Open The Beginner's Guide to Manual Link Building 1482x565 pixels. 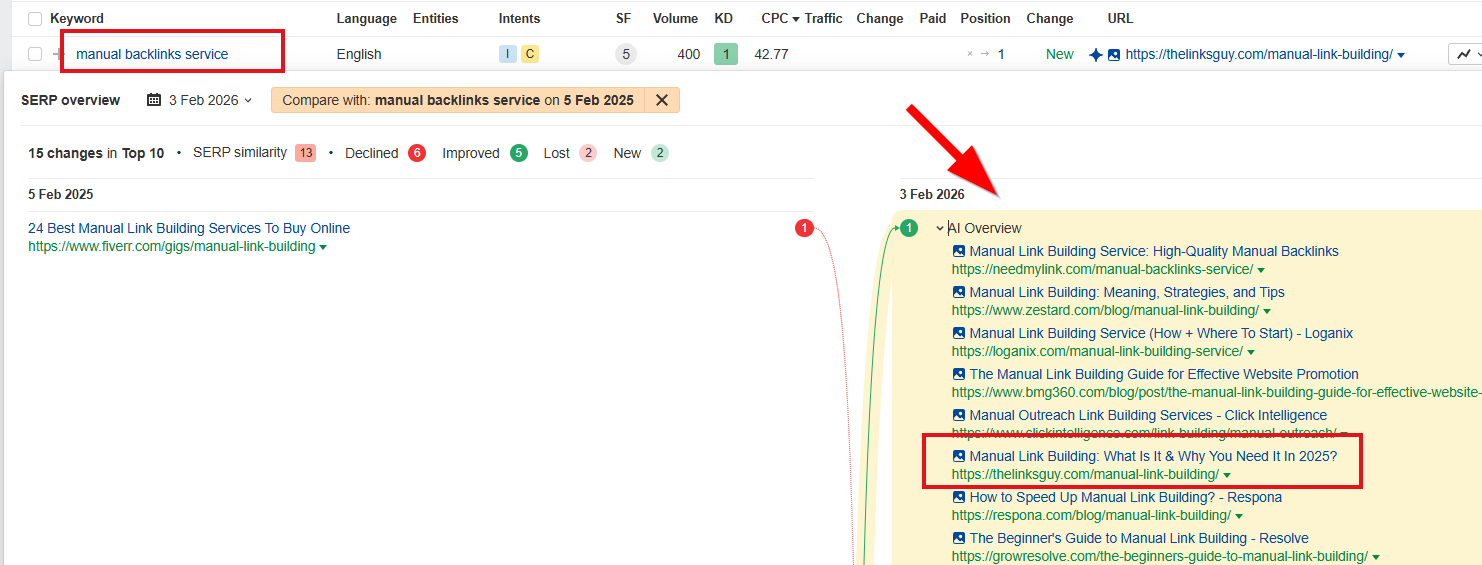coord(1139,538)
